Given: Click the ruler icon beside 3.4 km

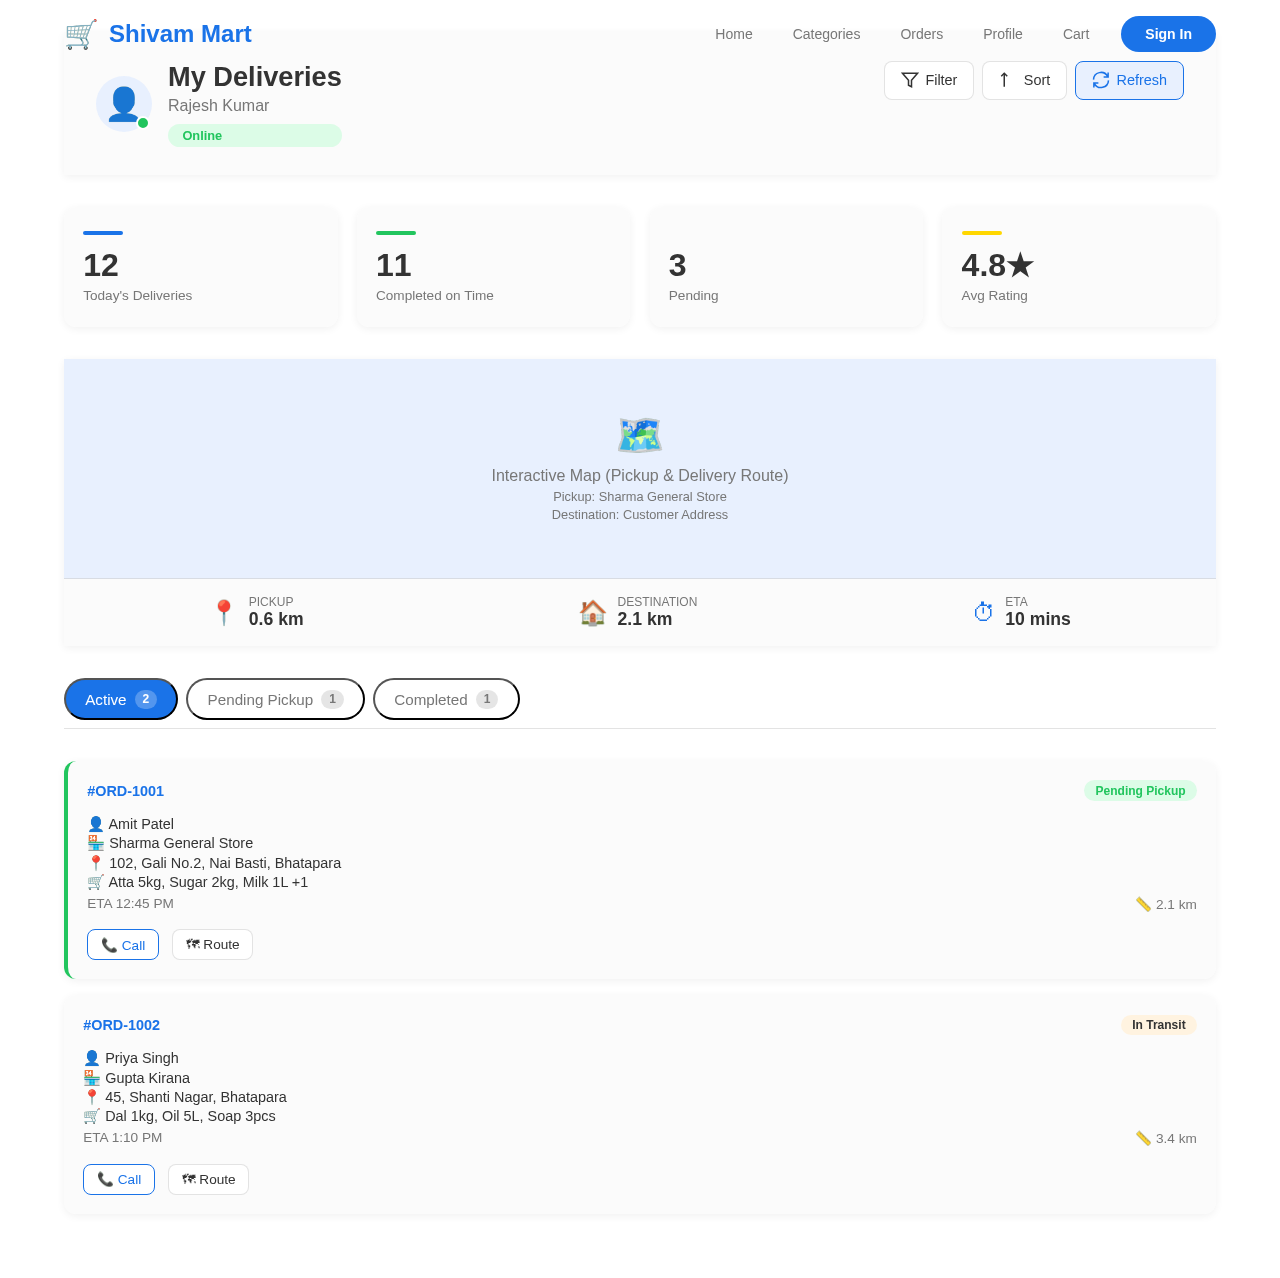Looking at the screenshot, I should click(x=1143, y=1138).
